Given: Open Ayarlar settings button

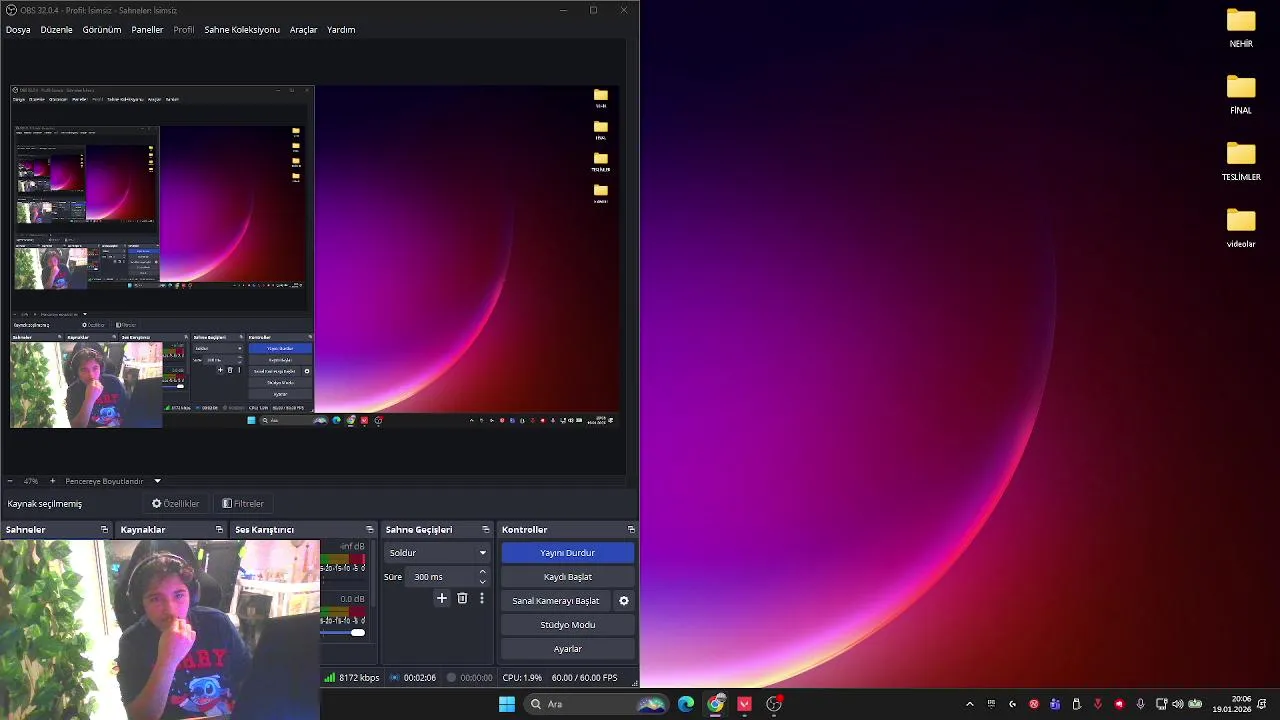Looking at the screenshot, I should tap(568, 649).
